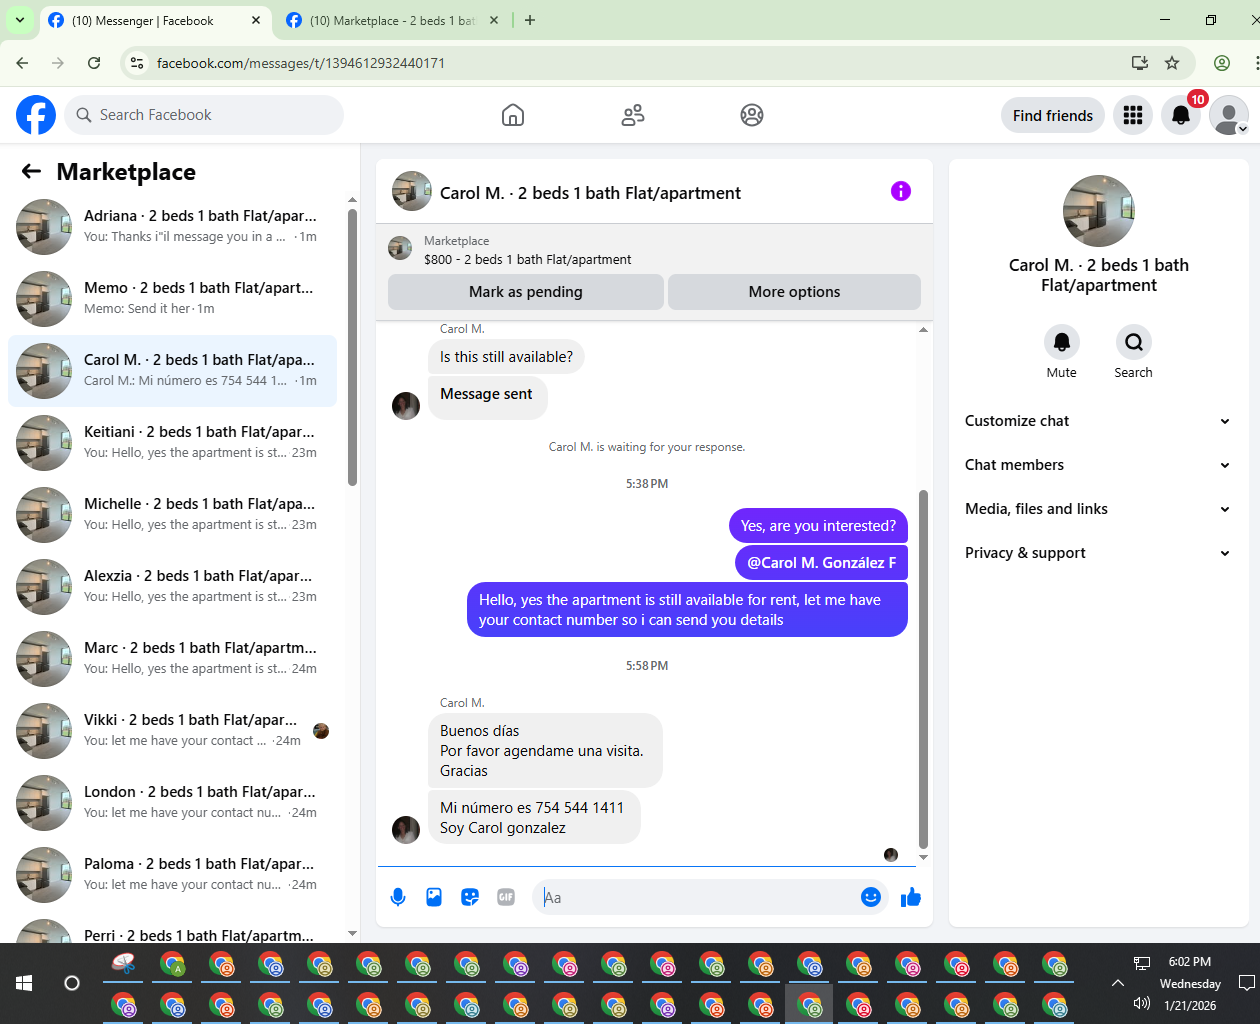Open Carol M. listing thumbnail in side panel
The image size is (1260, 1024).
point(1099,211)
